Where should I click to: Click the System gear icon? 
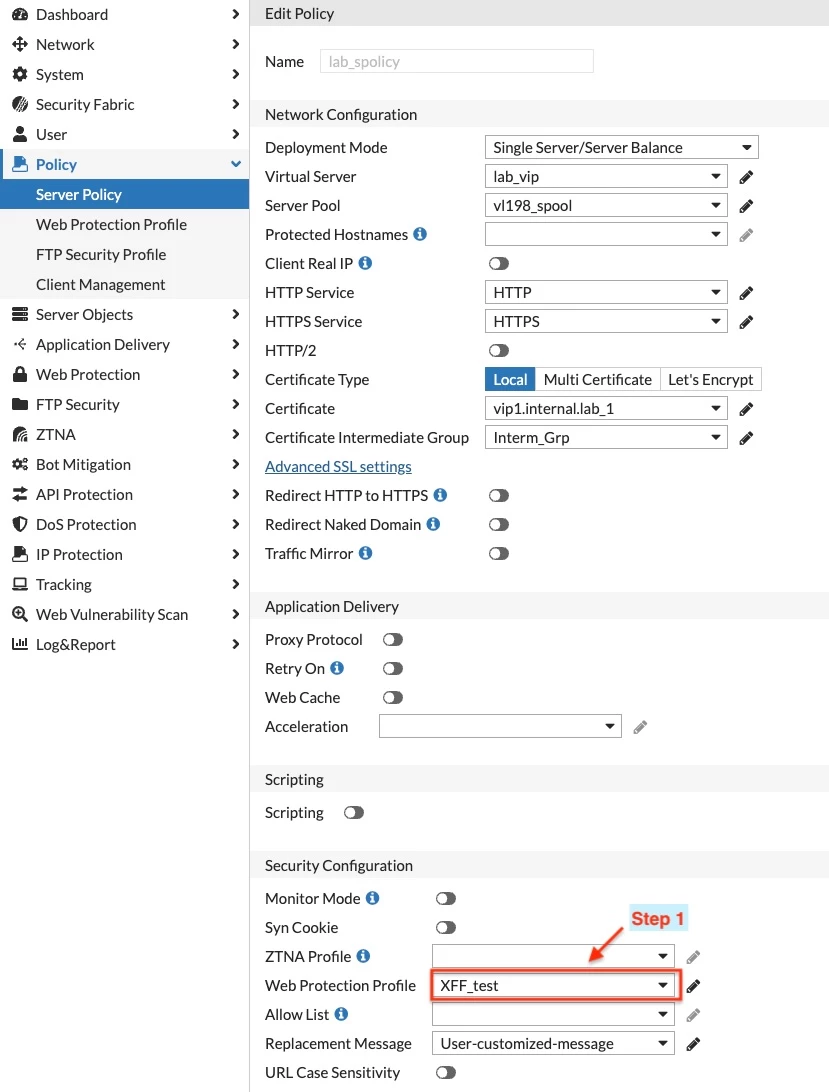point(20,74)
